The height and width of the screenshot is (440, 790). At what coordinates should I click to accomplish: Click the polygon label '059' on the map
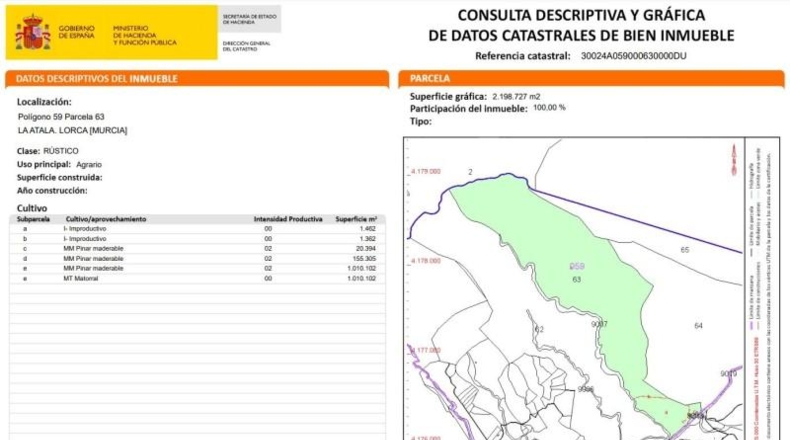[577, 267]
